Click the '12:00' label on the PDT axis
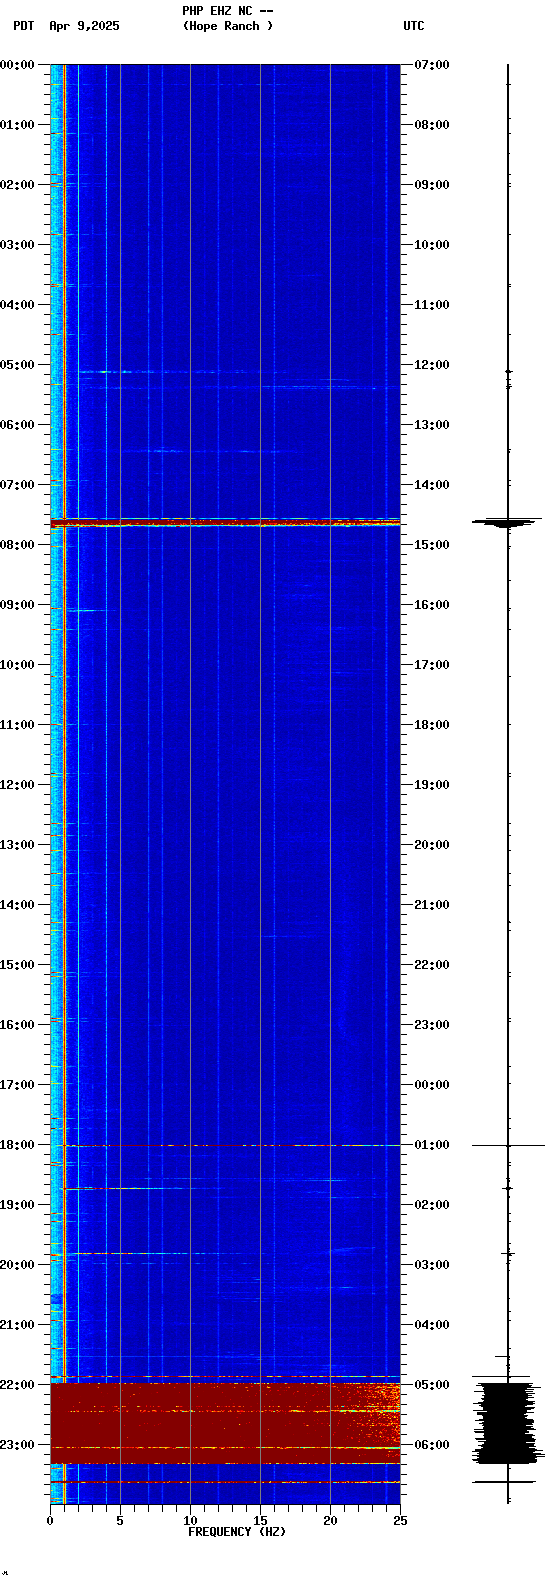 [17, 785]
